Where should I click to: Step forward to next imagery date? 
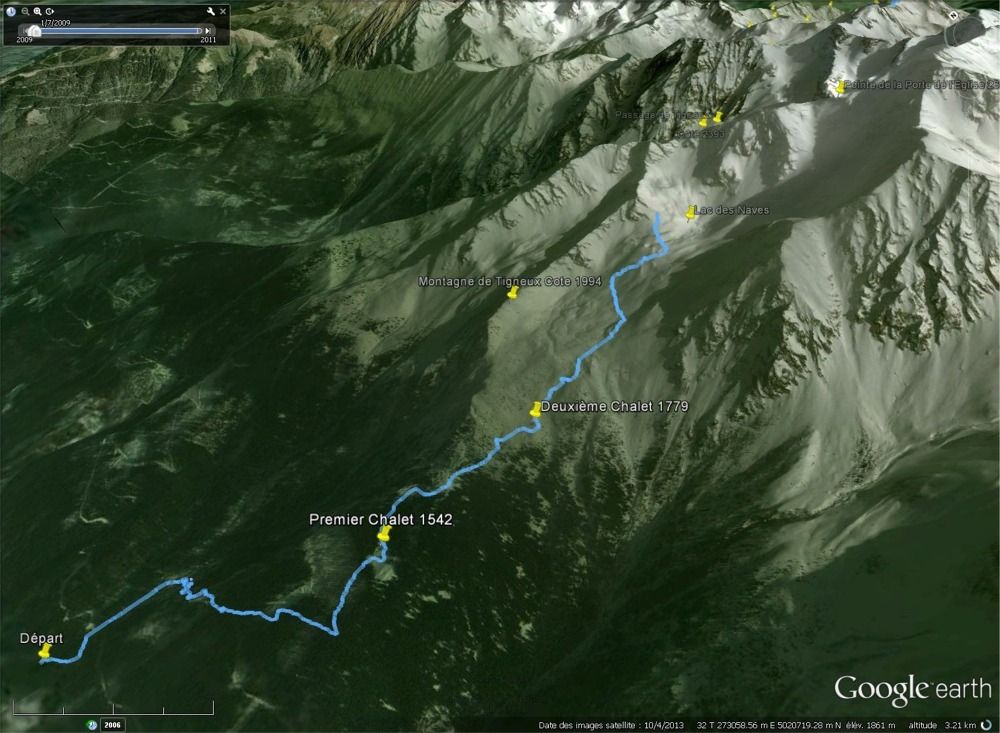(207, 31)
